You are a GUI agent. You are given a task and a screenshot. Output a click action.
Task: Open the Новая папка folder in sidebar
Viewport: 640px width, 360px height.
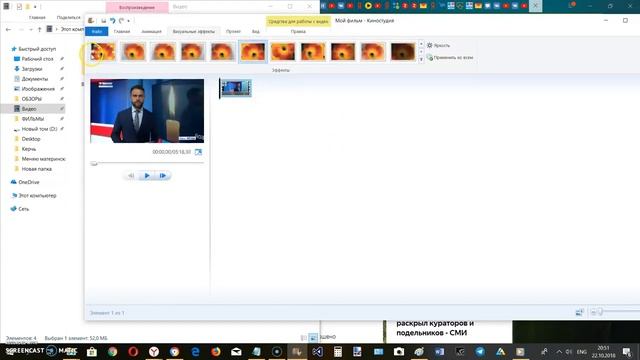click(x=36, y=169)
